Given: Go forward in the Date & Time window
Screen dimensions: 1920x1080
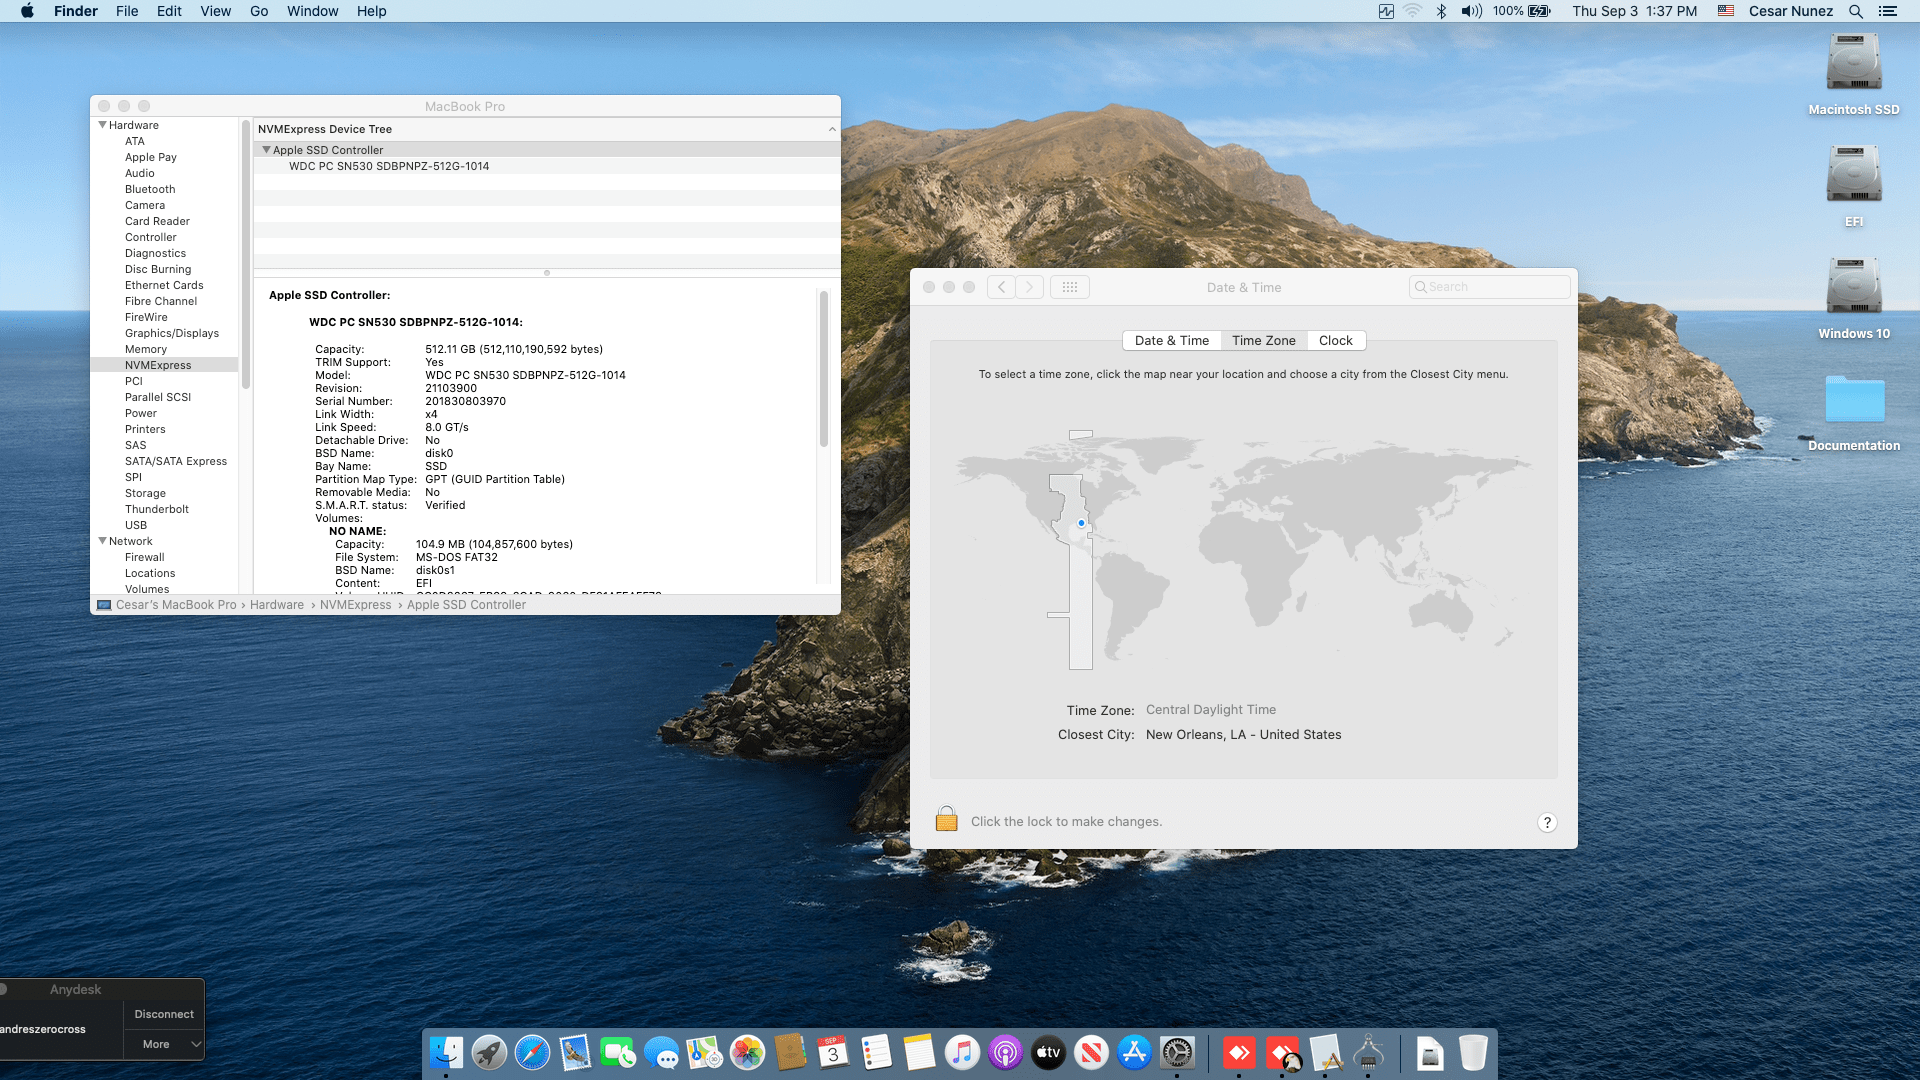Looking at the screenshot, I should (1030, 287).
